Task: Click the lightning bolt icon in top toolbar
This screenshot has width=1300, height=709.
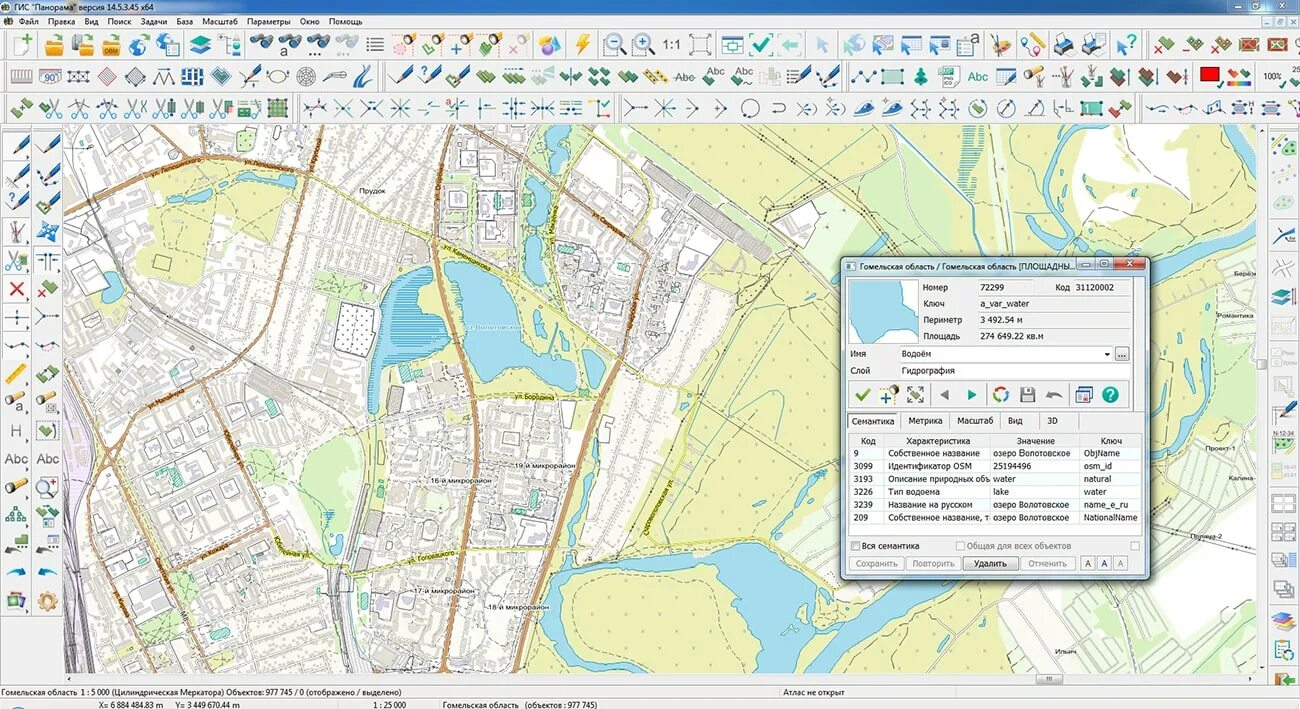Action: click(582, 44)
